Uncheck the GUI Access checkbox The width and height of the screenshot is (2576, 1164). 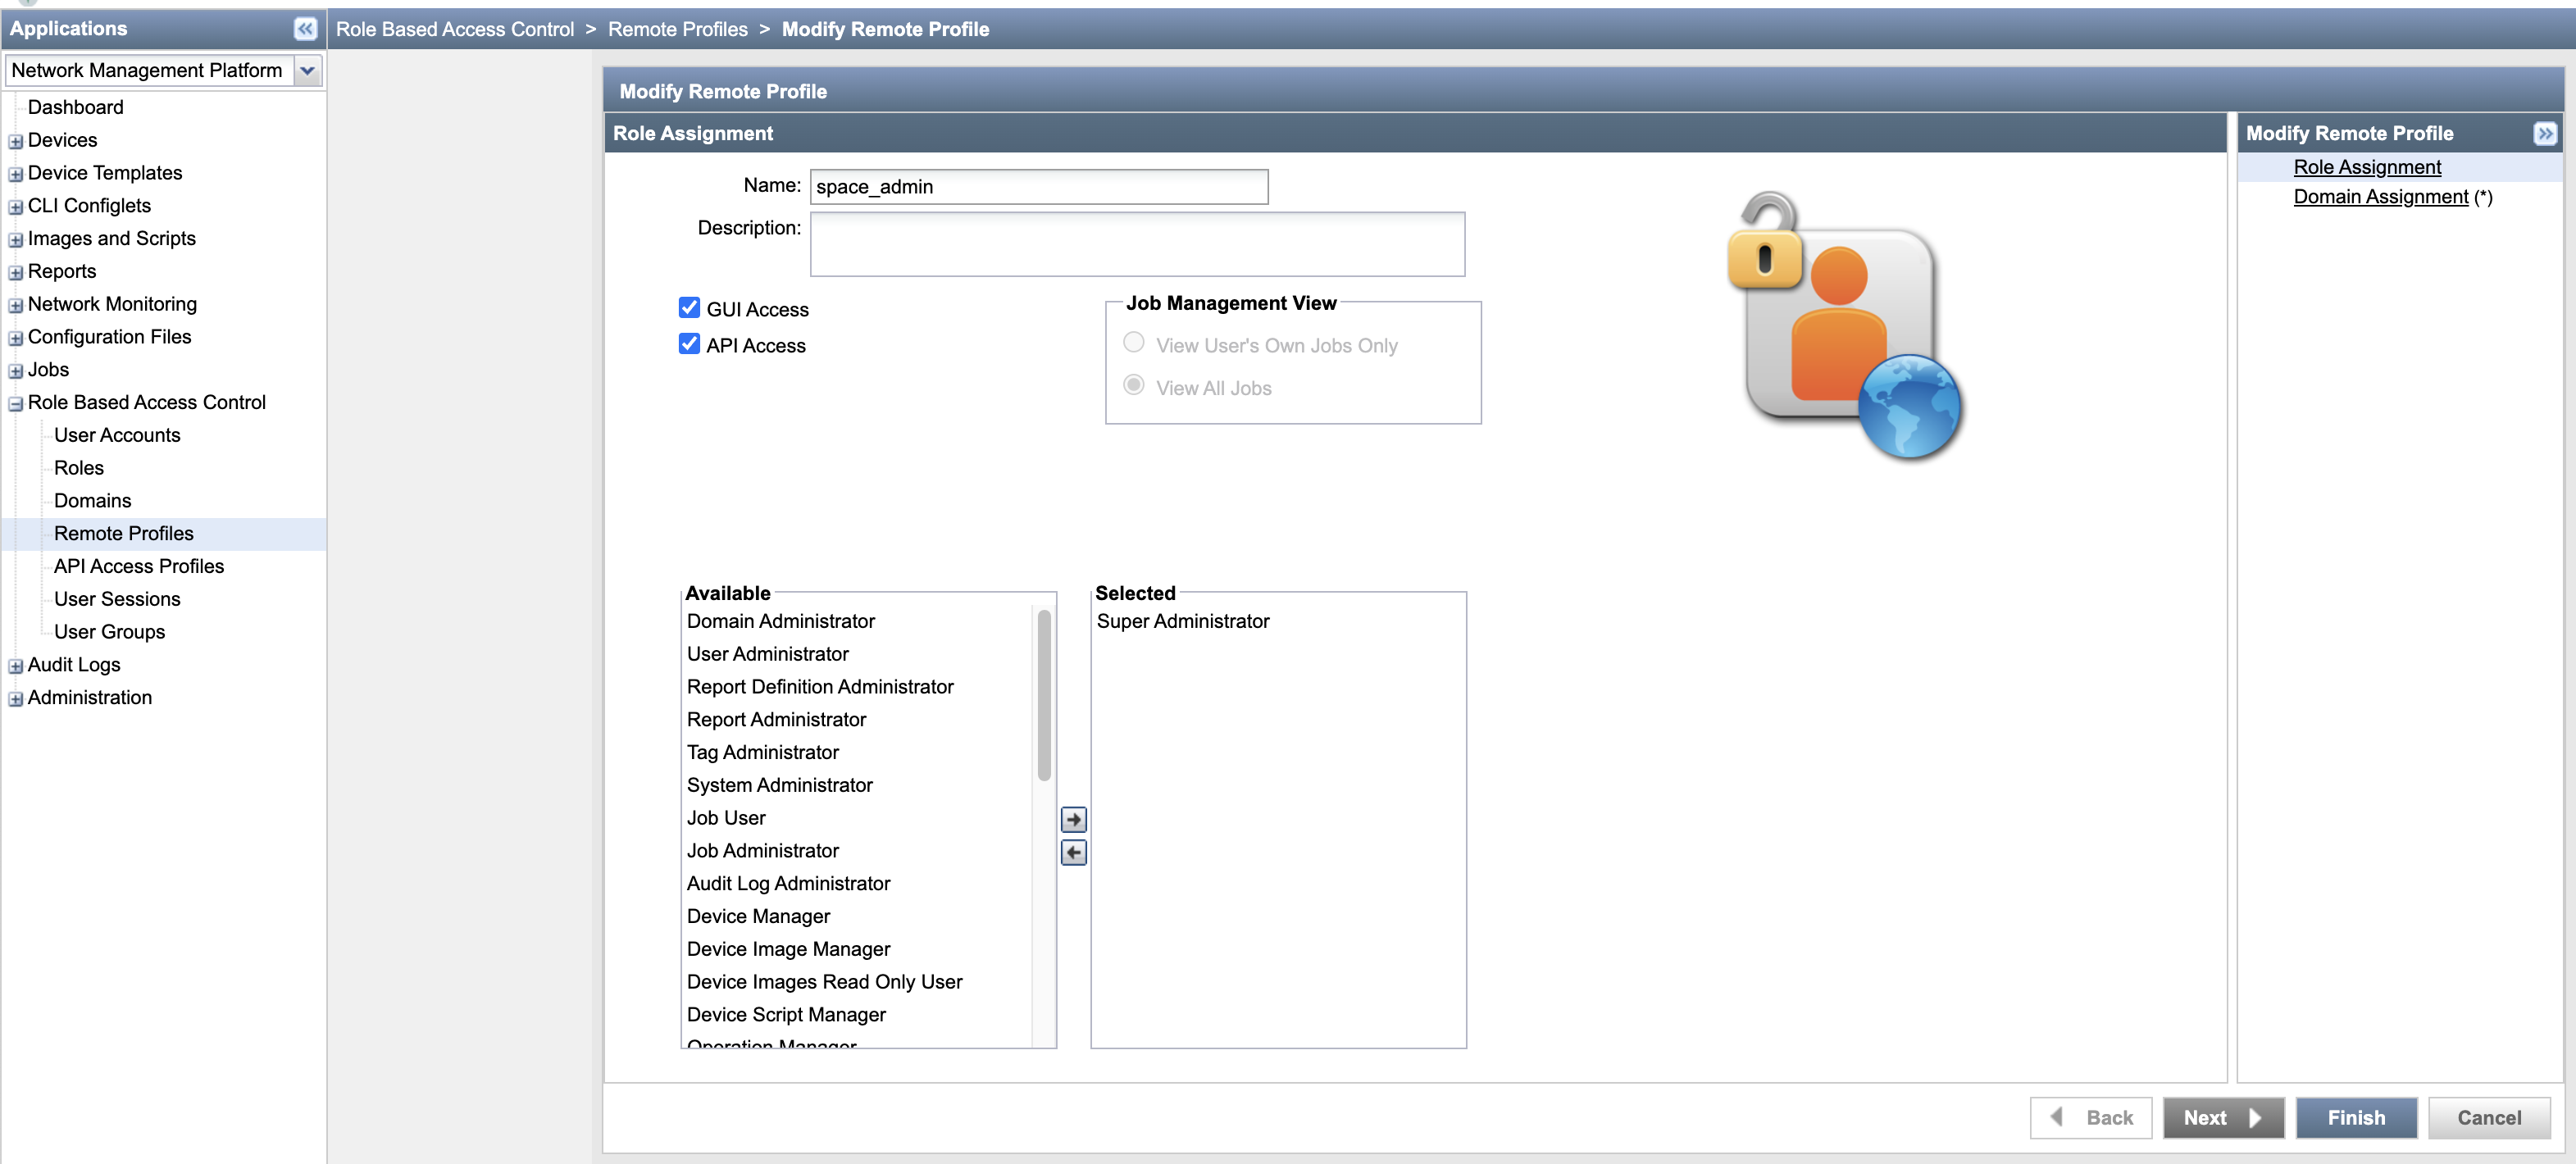(688, 307)
